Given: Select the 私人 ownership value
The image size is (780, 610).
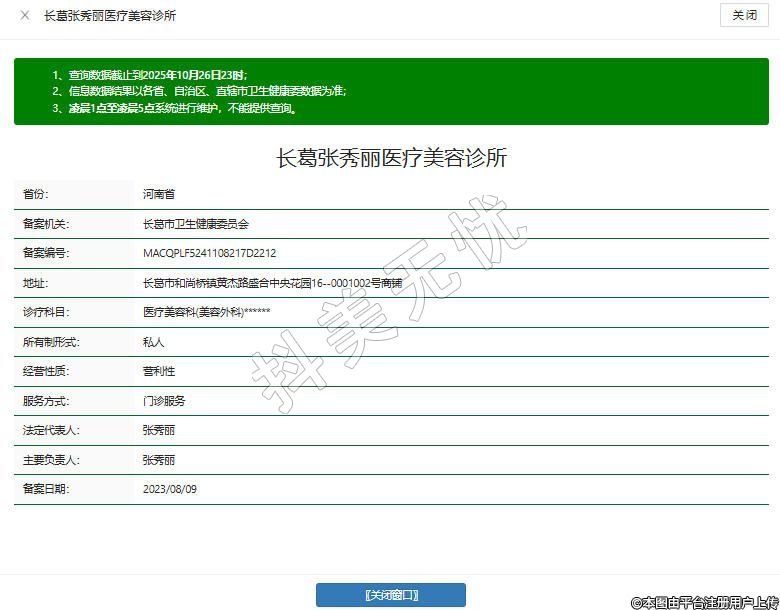Looking at the screenshot, I should (153, 342).
